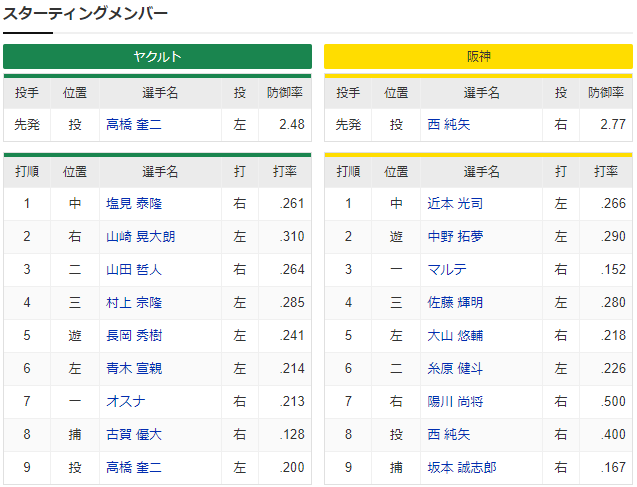The width and height of the screenshot is (637, 487).
Task: Open player link 大山 悠輔
Action: click(455, 335)
